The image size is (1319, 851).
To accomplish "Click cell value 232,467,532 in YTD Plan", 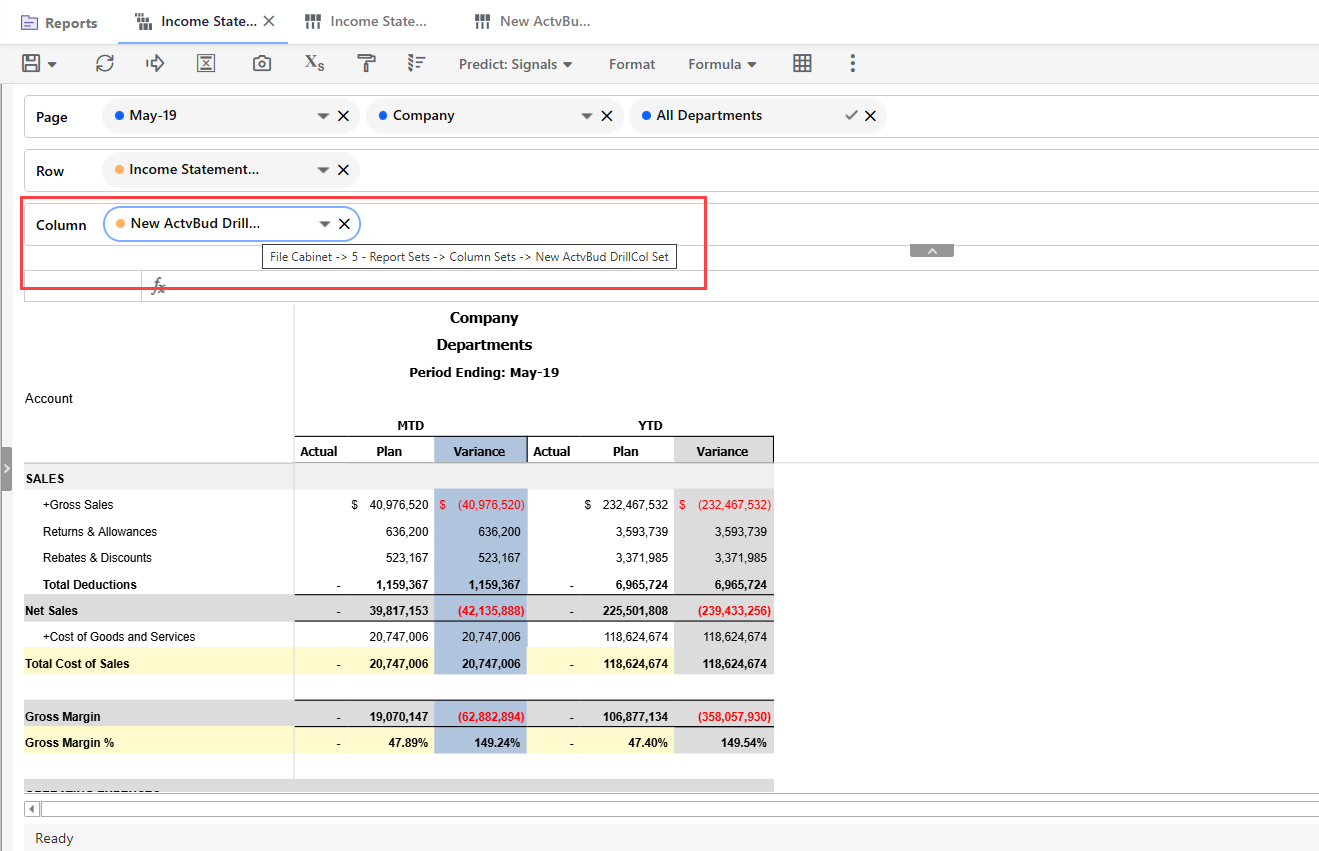I will (634, 505).
